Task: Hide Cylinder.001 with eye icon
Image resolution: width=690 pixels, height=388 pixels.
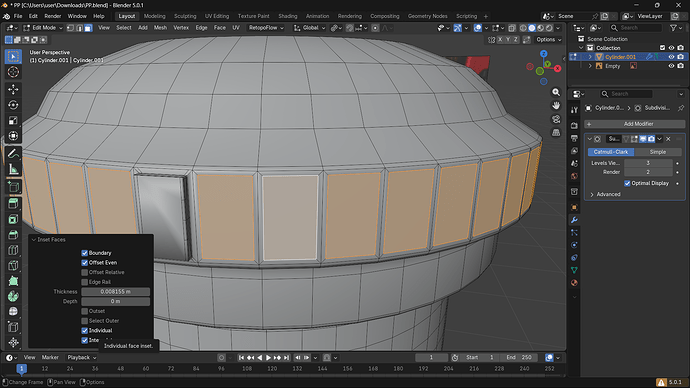Action: click(671, 57)
